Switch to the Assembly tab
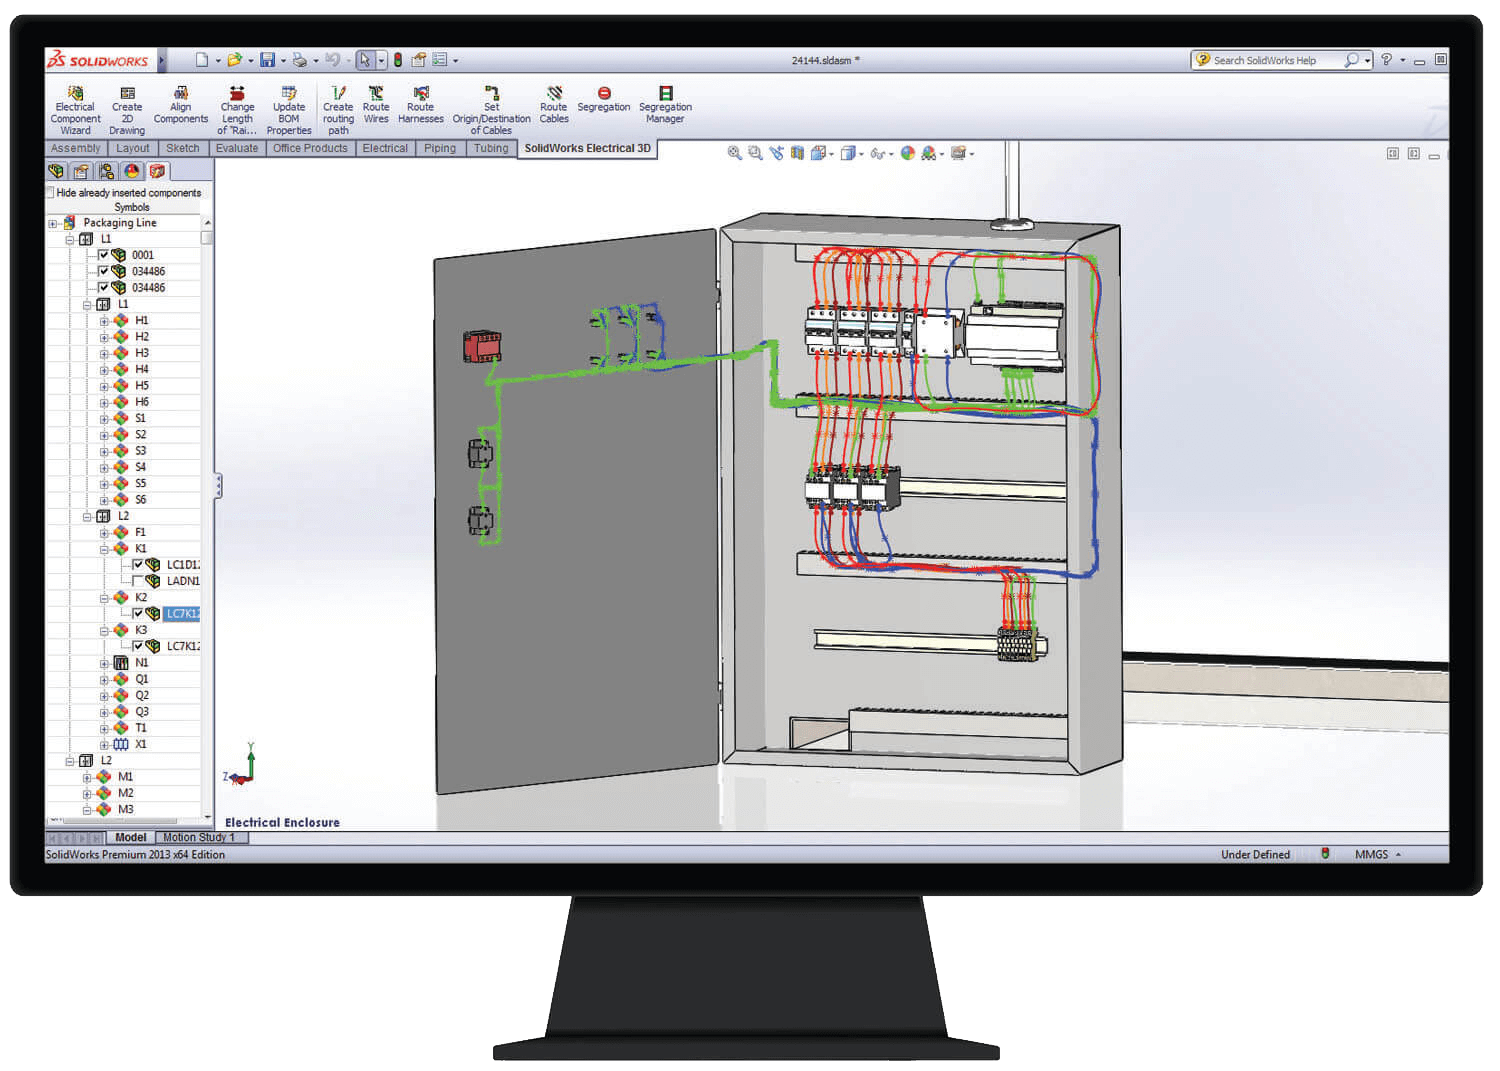1500x1071 pixels. pos(76,148)
